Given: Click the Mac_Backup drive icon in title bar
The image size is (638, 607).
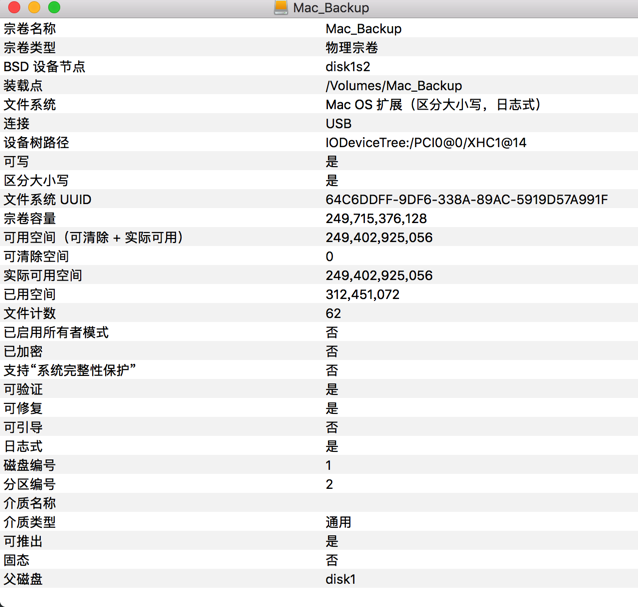Looking at the screenshot, I should pos(281,7).
